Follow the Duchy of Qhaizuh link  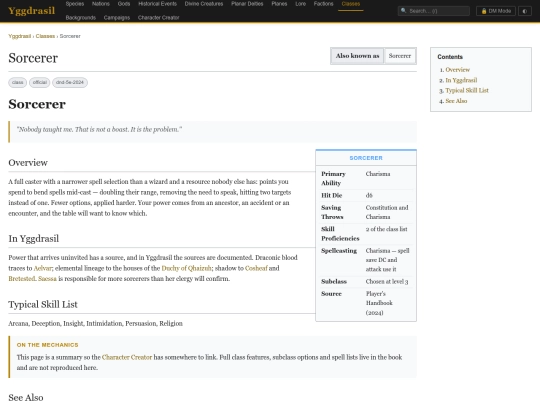(x=186, y=268)
